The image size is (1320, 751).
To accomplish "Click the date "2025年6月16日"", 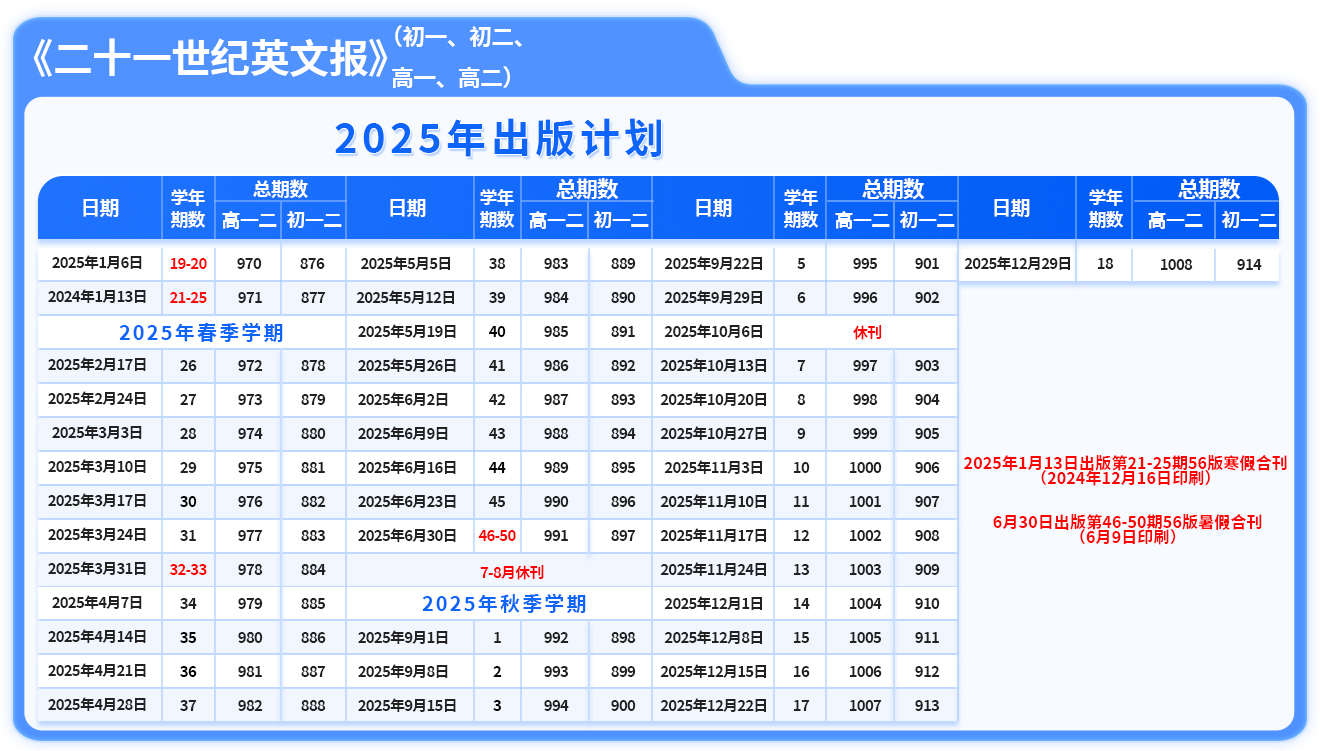I will (406, 468).
